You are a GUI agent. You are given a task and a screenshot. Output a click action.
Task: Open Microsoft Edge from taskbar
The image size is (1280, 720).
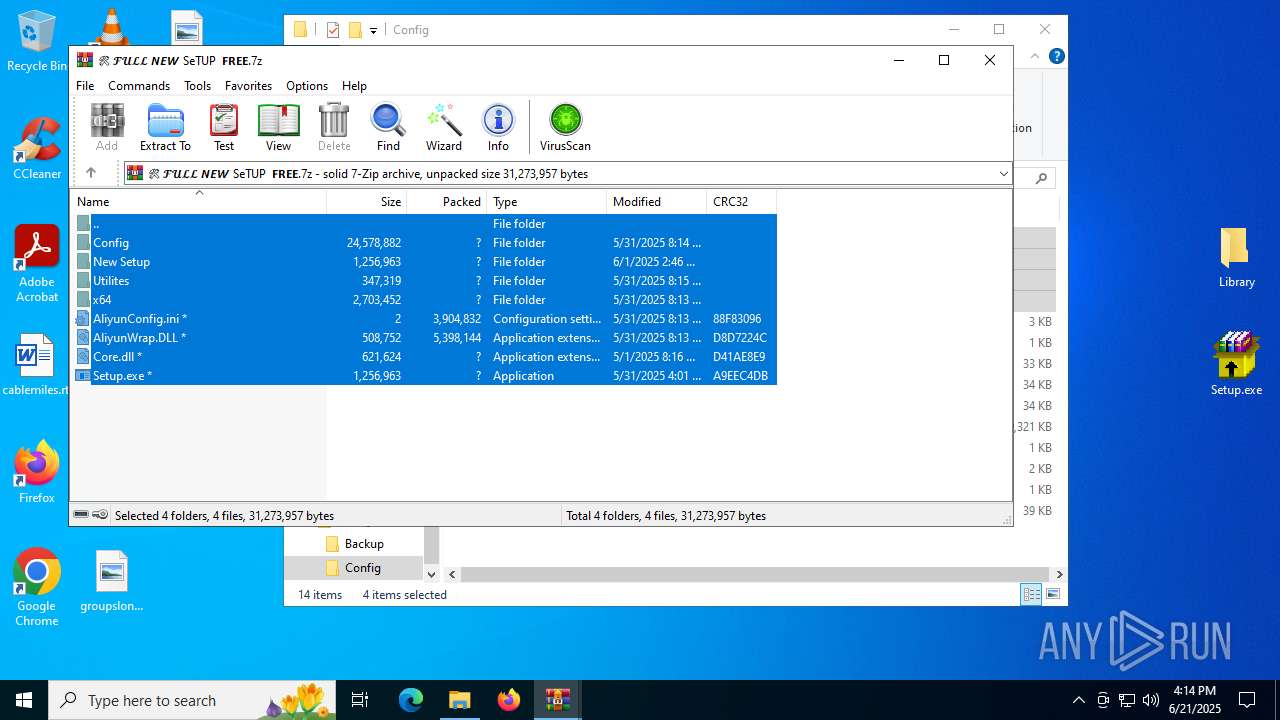pyautogui.click(x=411, y=700)
